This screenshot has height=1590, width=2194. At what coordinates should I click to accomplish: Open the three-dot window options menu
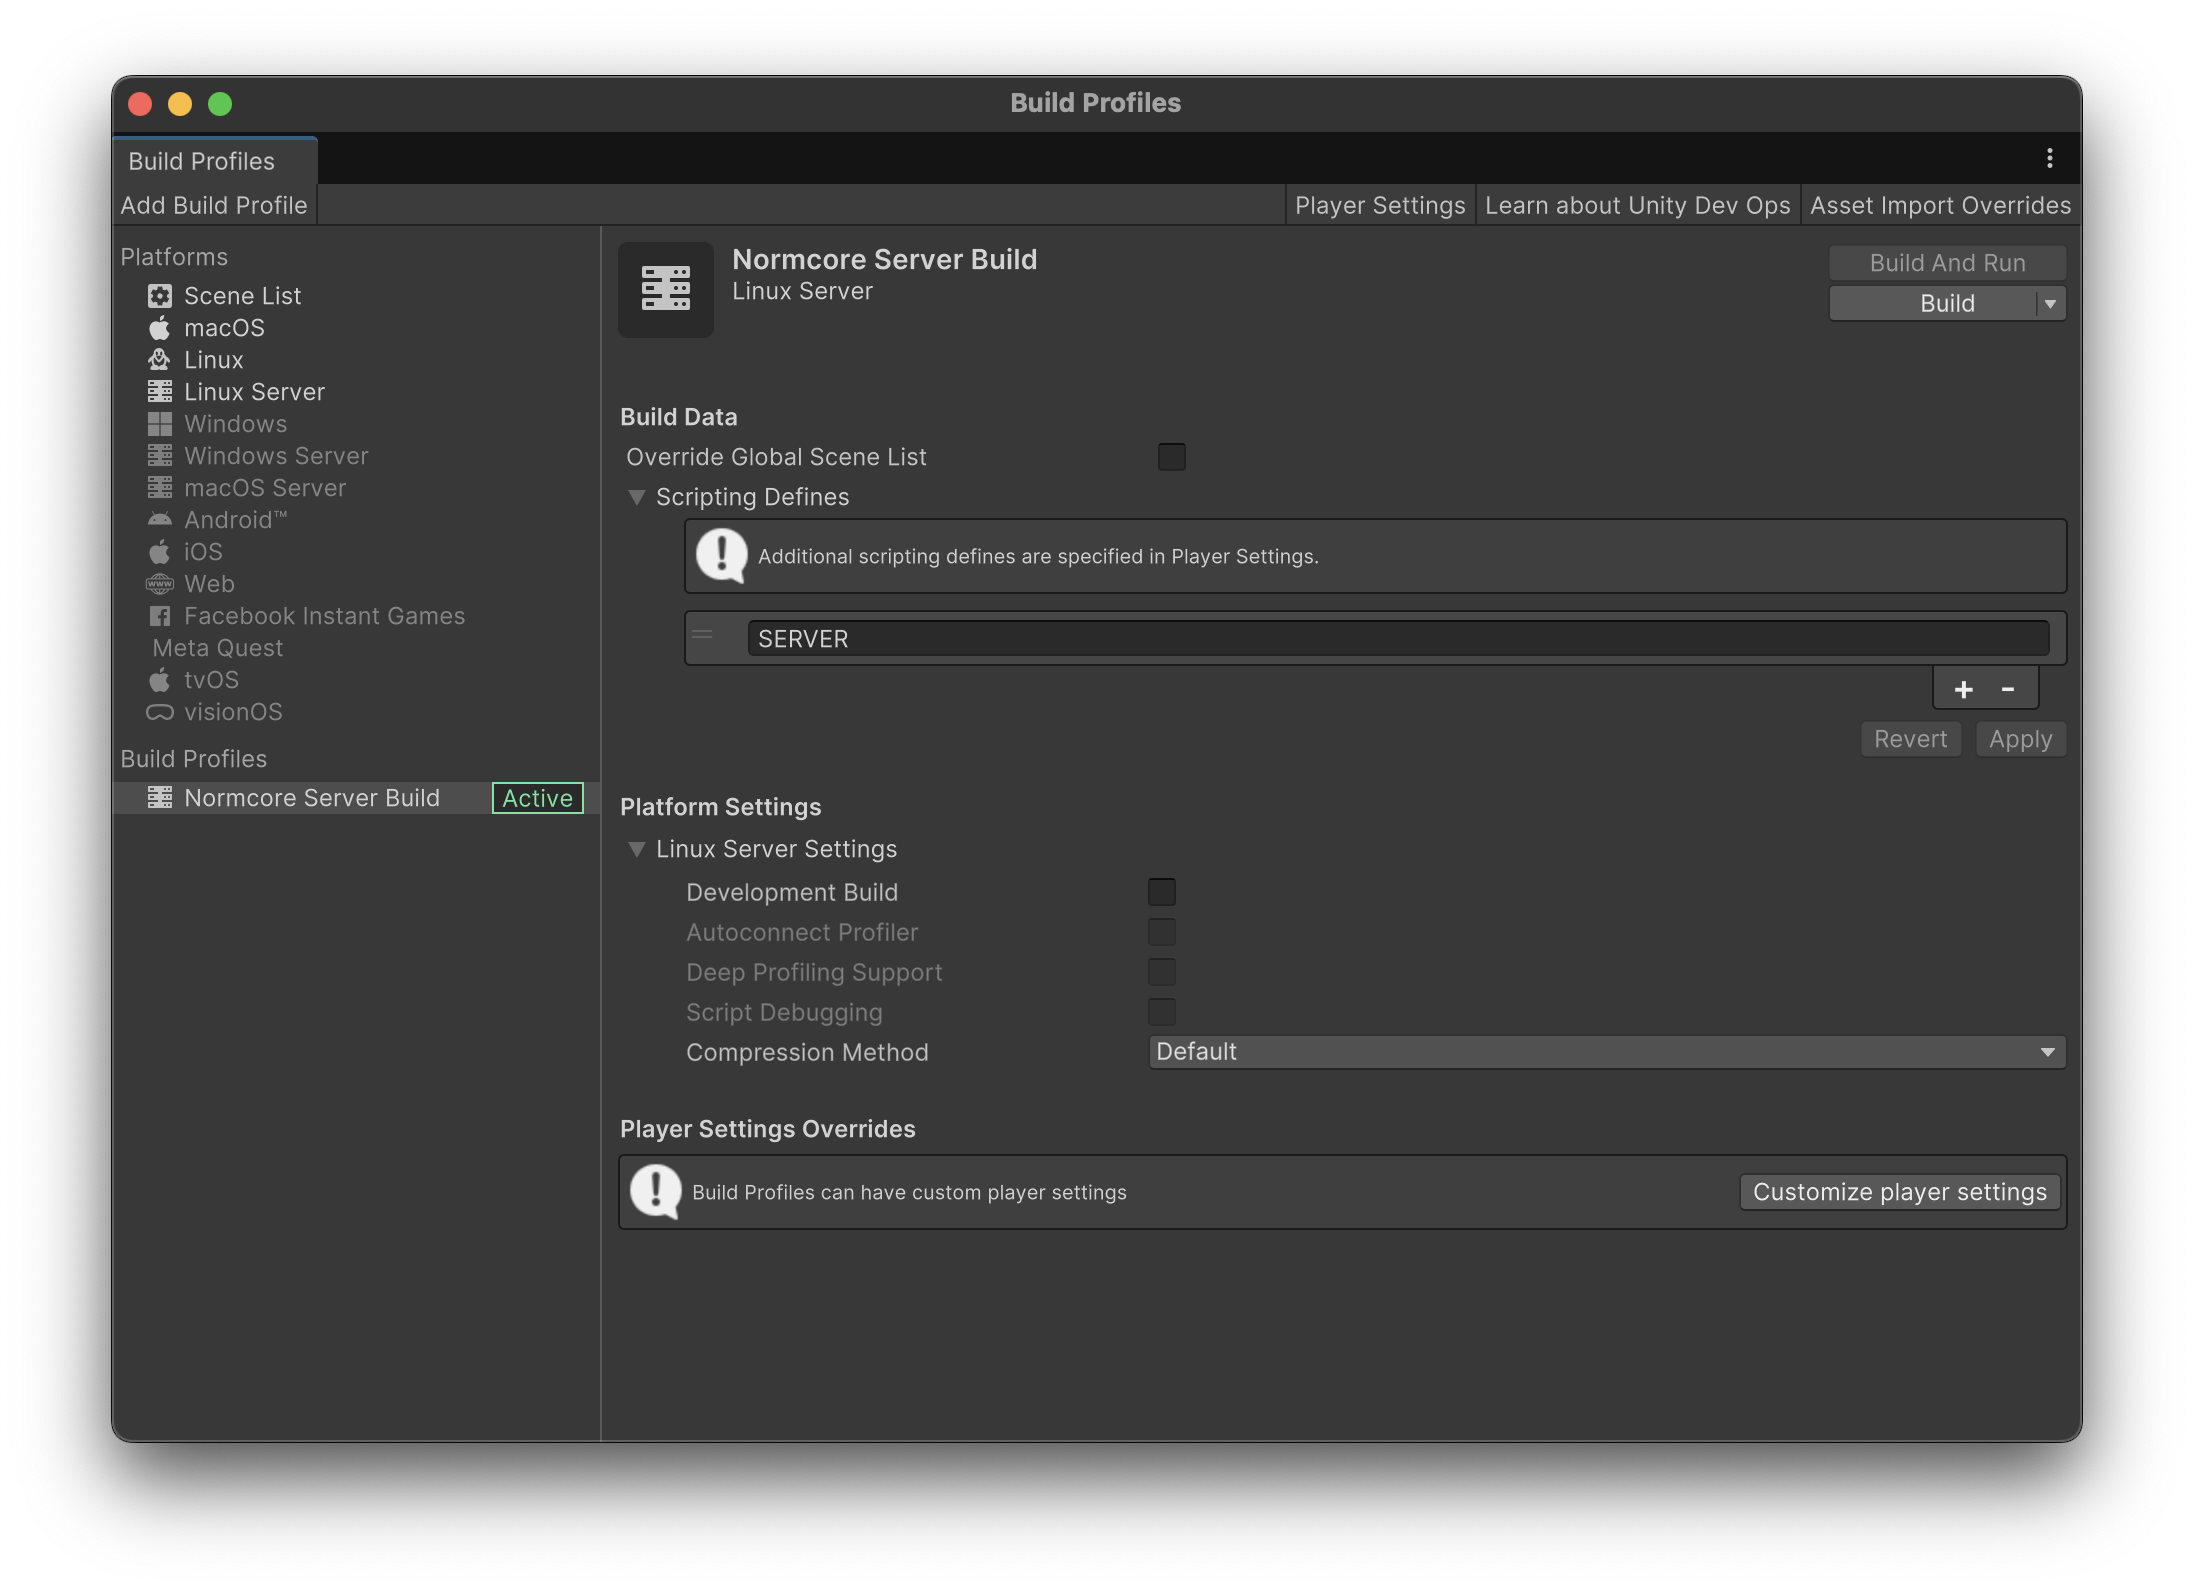pyautogui.click(x=2049, y=158)
